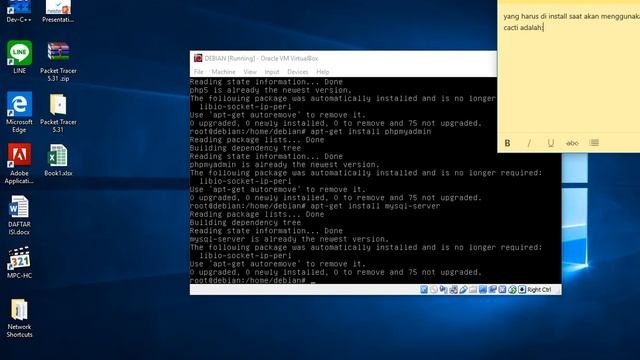640x360 pixels.
Task: Open the shared folders indicator in VirtualBox status bar
Action: coord(473,289)
